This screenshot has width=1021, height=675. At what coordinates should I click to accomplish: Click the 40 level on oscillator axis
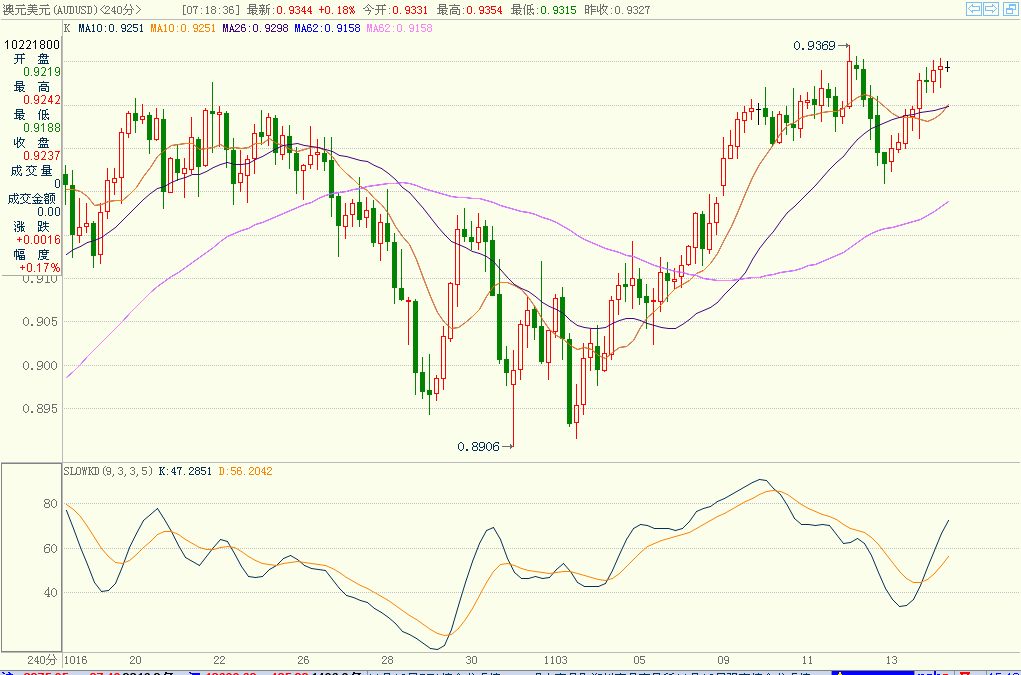(50, 593)
